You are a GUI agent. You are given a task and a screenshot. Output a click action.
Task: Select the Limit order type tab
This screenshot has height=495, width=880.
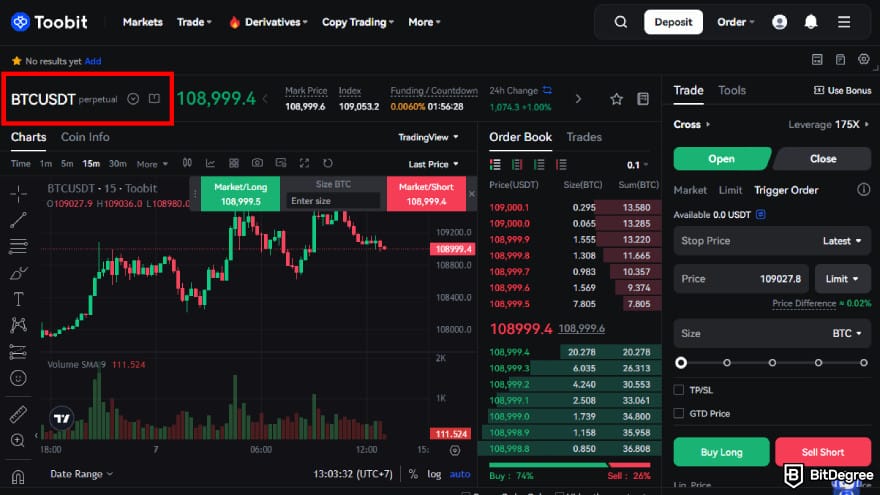click(x=730, y=190)
